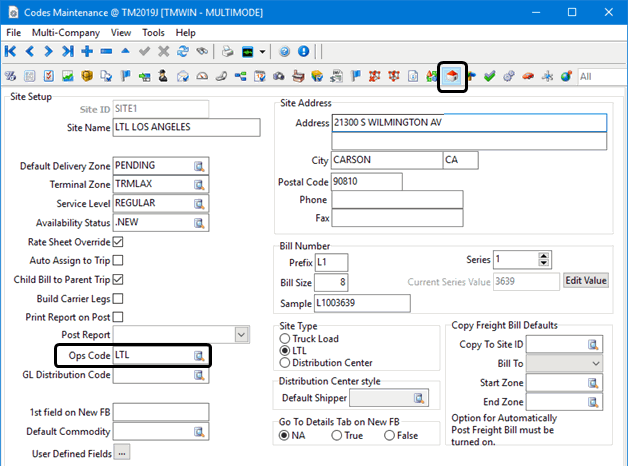Open the highlighted Site Setup house icon
Screen dimensions: 628x466
coord(453,76)
